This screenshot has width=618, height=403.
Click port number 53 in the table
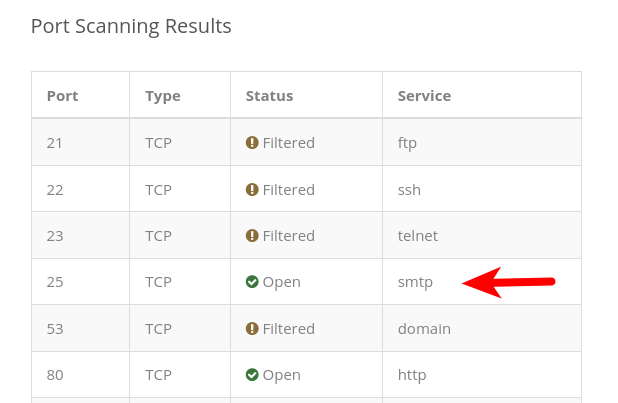point(55,329)
